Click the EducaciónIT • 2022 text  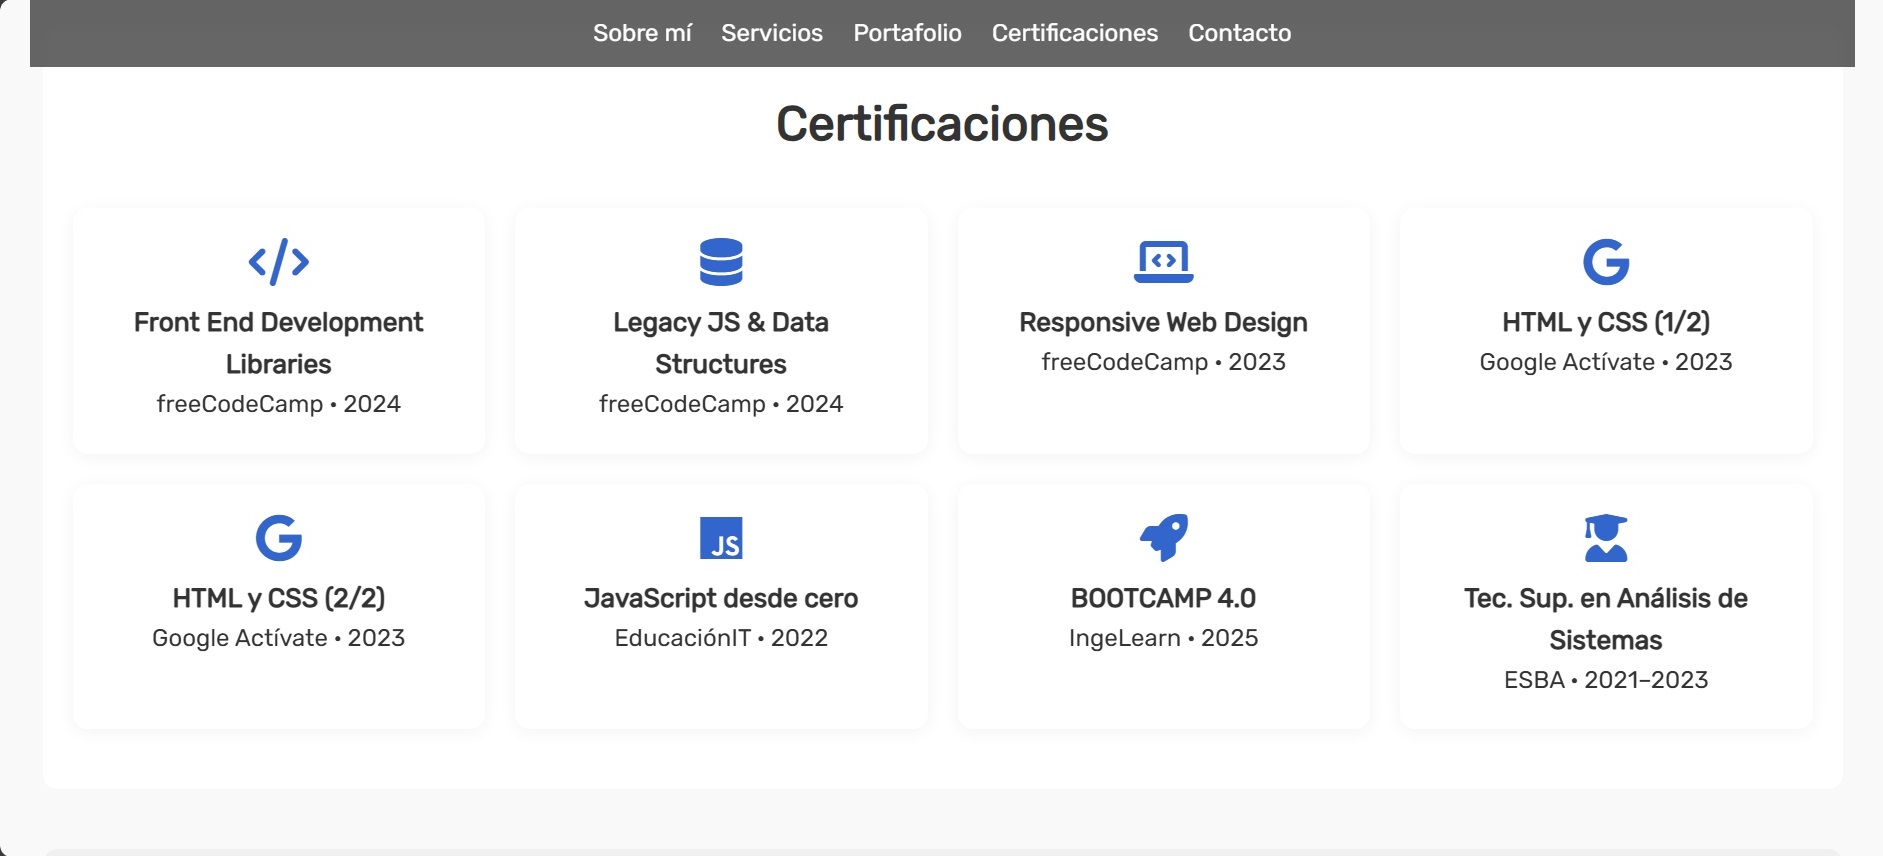click(x=721, y=638)
